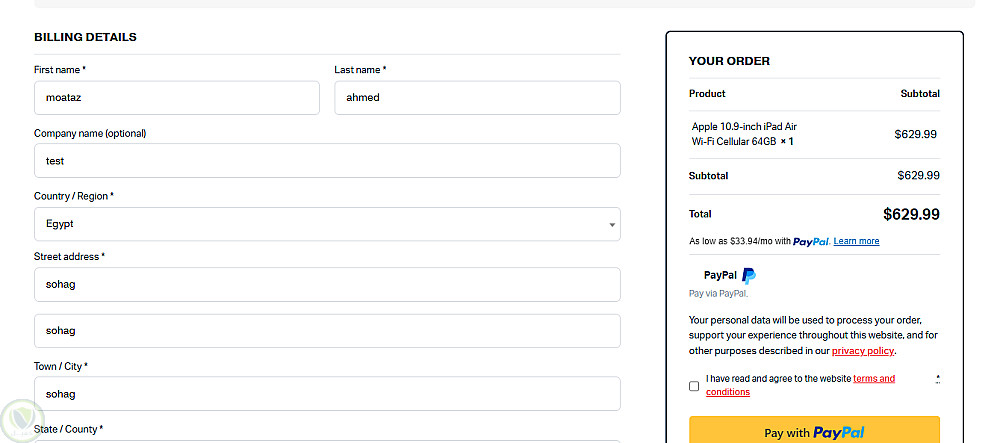The height and width of the screenshot is (443, 1000).
Task: Click the dropdown arrow beside Egypt
Action: coord(612,225)
